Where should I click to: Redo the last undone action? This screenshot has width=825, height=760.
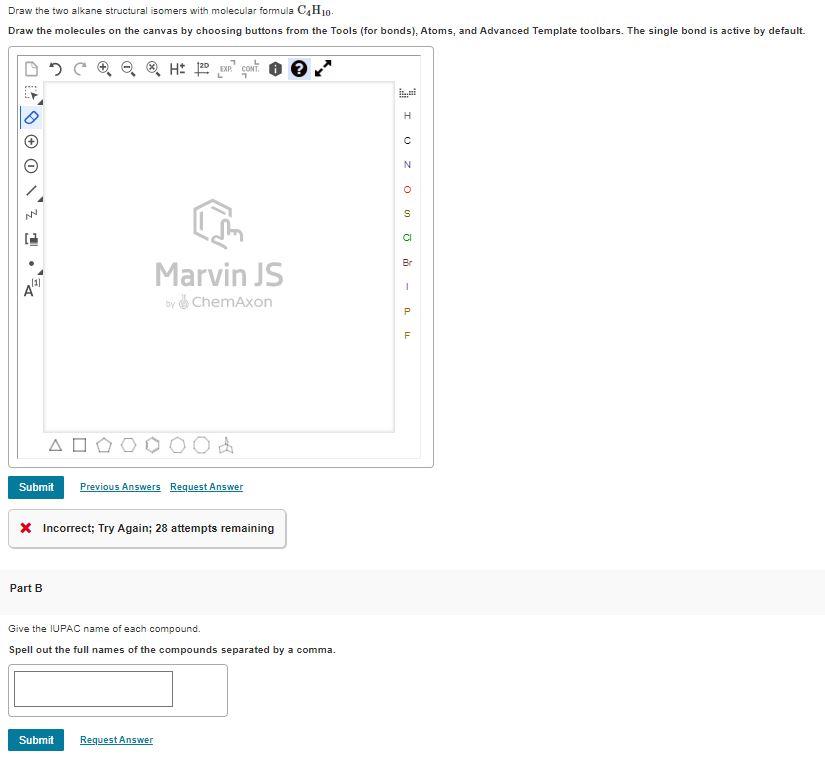coord(79,69)
